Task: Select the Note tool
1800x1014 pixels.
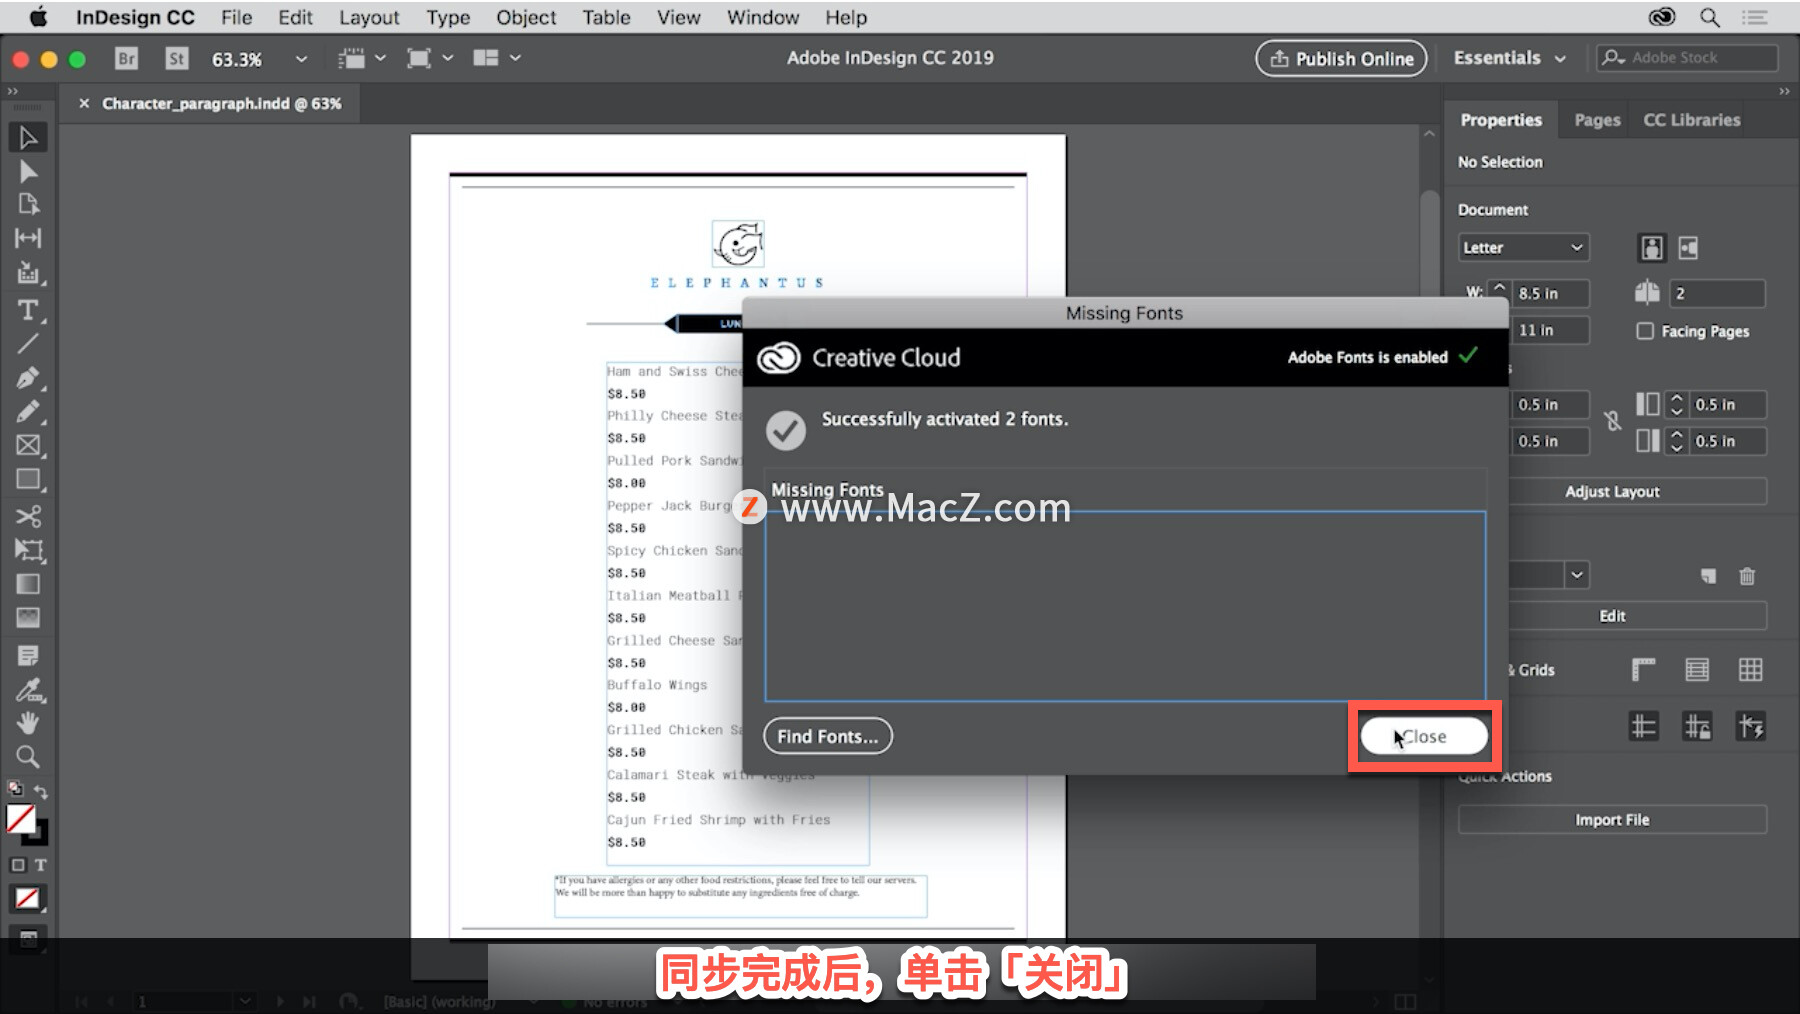Action: point(28,656)
